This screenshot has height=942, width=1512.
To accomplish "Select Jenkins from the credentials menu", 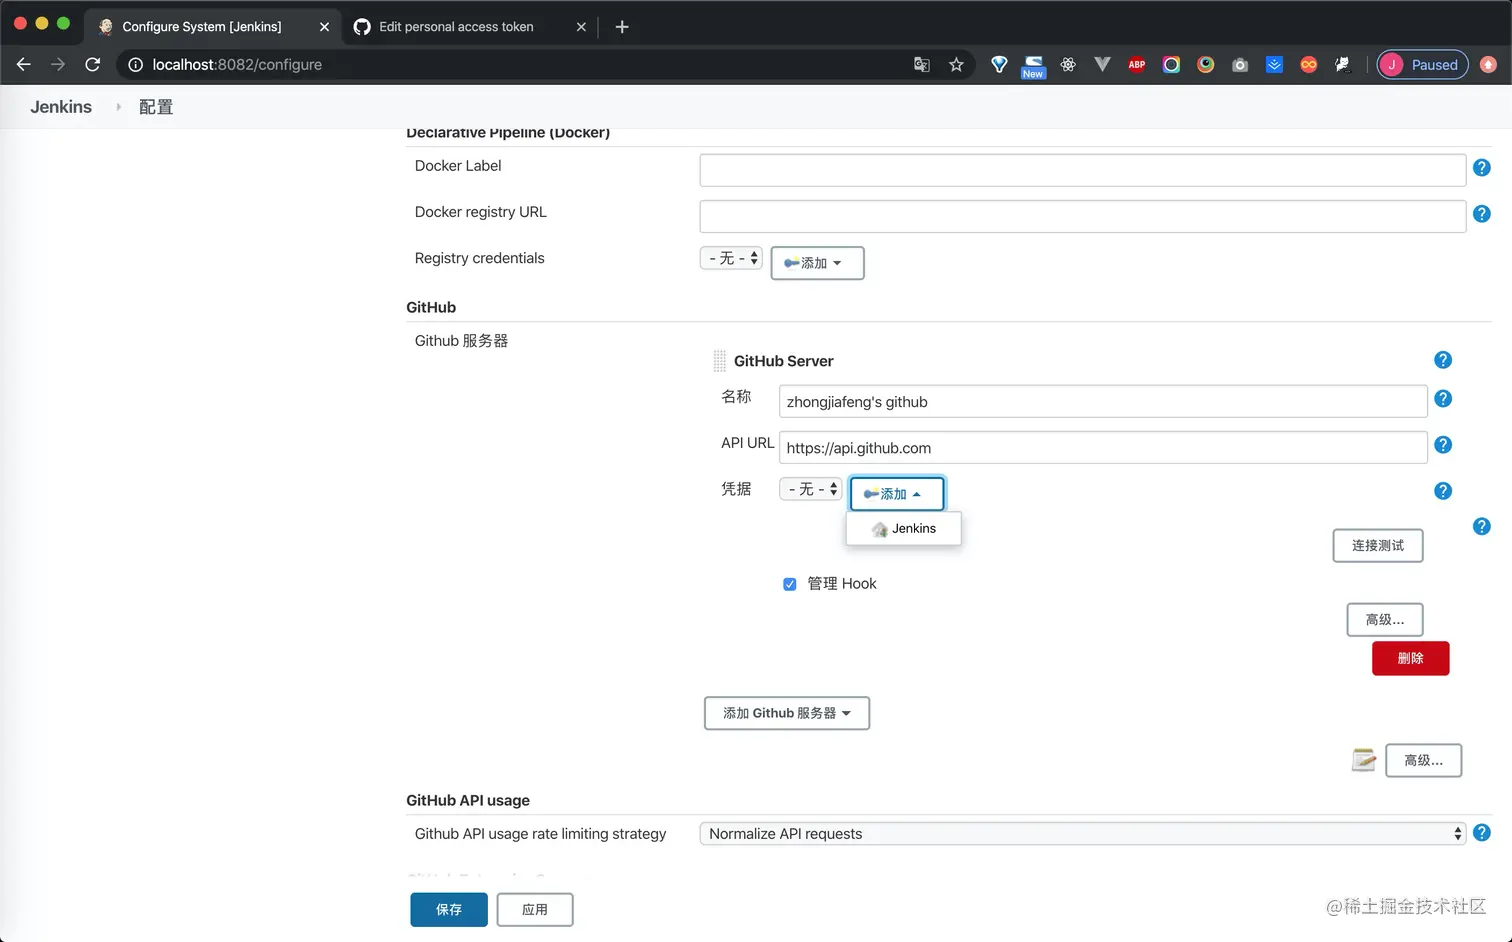I will pyautogui.click(x=904, y=529).
